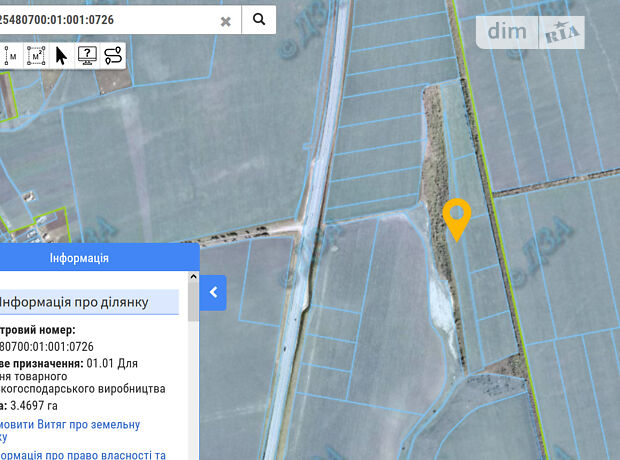This screenshot has width=620, height=460.
Task: Select the area measurement M² tool
Action: (x=36, y=56)
